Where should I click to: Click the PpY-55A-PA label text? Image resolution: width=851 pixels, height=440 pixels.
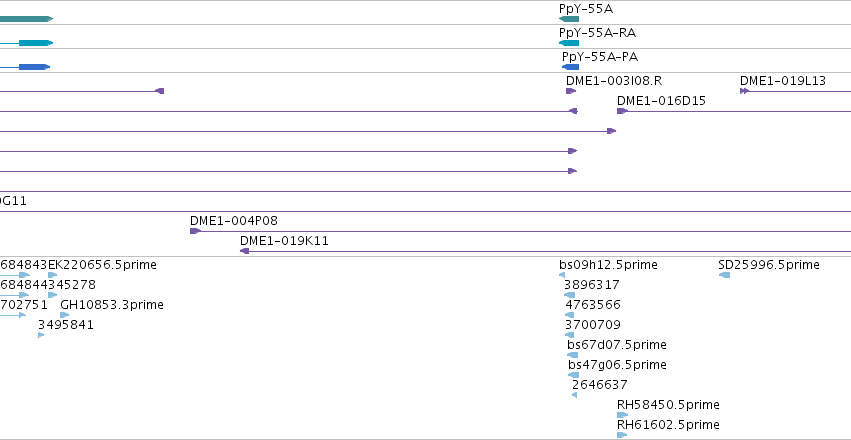[600, 56]
